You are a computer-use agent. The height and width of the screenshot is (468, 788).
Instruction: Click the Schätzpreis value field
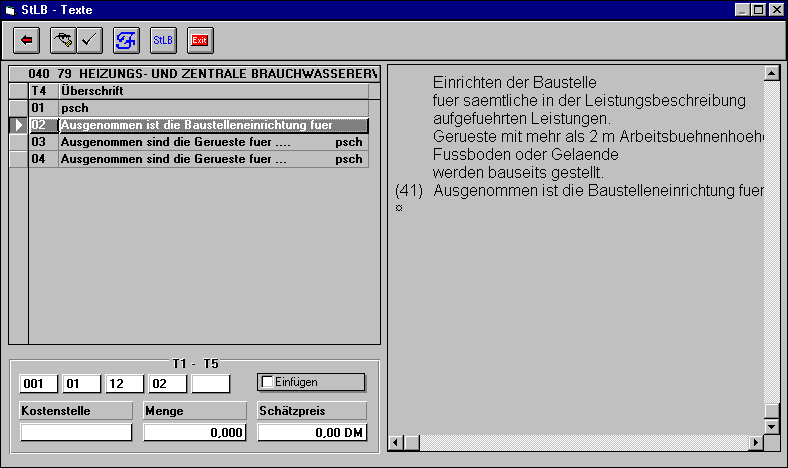(x=312, y=432)
